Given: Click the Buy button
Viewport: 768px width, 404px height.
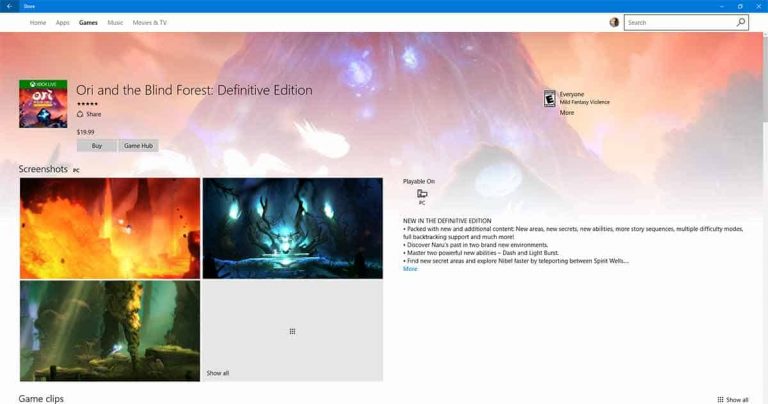Looking at the screenshot, I should tap(96, 145).
